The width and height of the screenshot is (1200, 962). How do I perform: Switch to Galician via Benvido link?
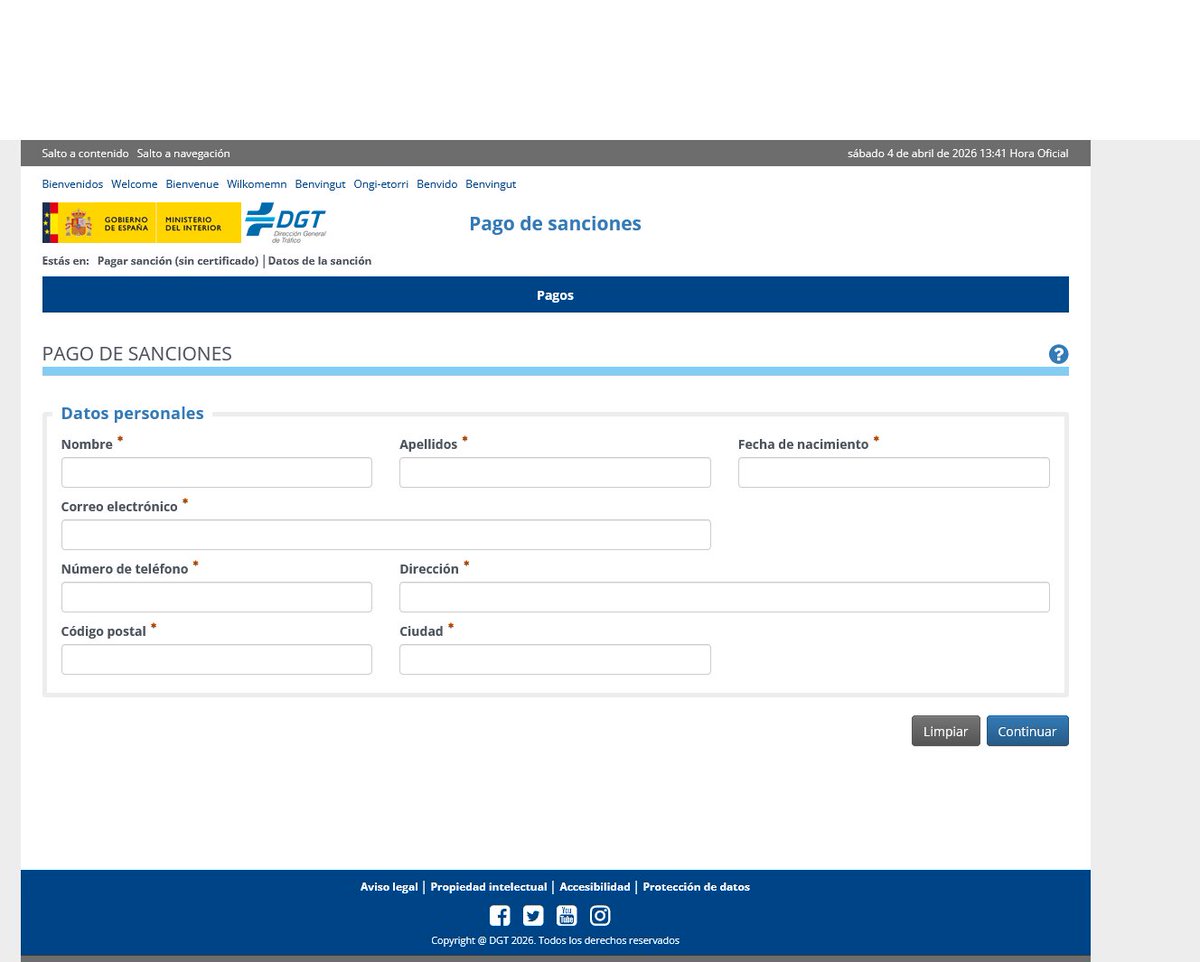(437, 184)
